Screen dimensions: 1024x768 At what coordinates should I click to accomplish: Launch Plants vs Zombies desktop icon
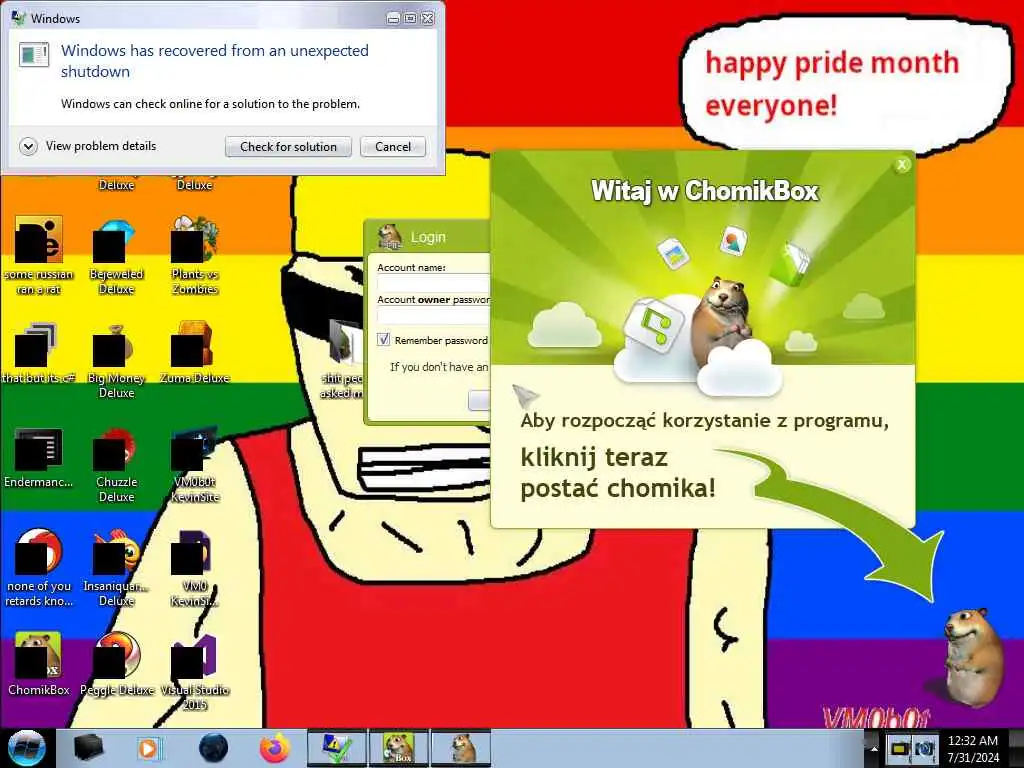pyautogui.click(x=194, y=255)
